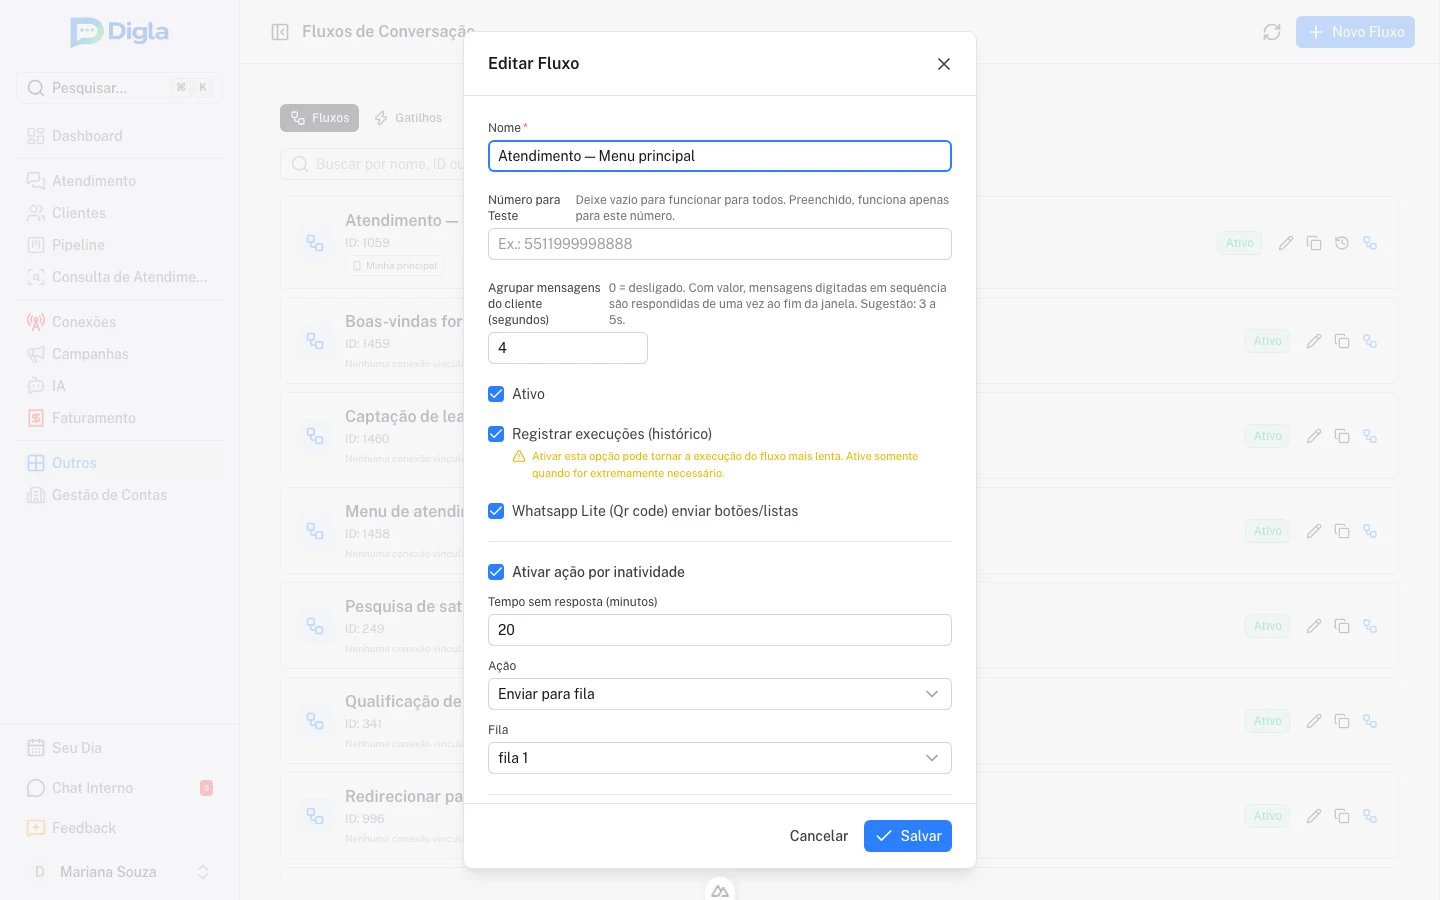Uncheck the Ativo checkbox
The height and width of the screenshot is (900, 1440).
click(496, 394)
